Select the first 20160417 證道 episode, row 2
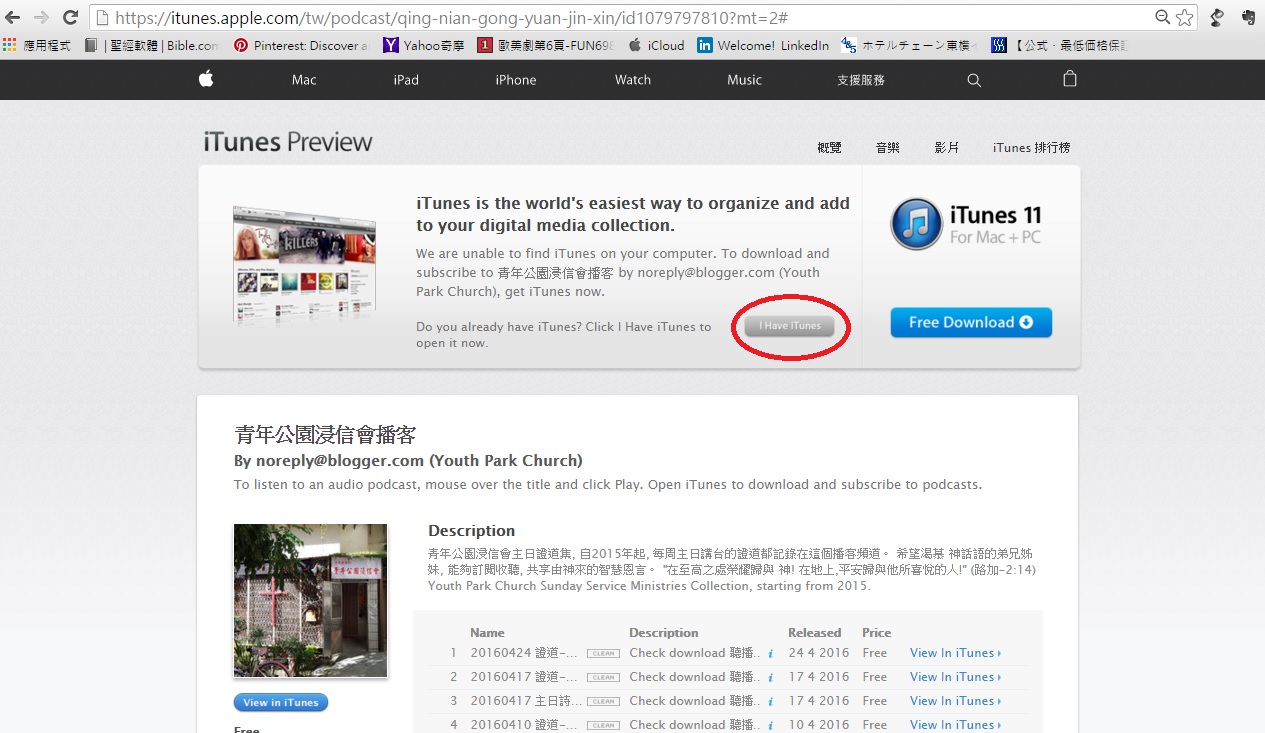The height and width of the screenshot is (733, 1265). tap(524, 677)
